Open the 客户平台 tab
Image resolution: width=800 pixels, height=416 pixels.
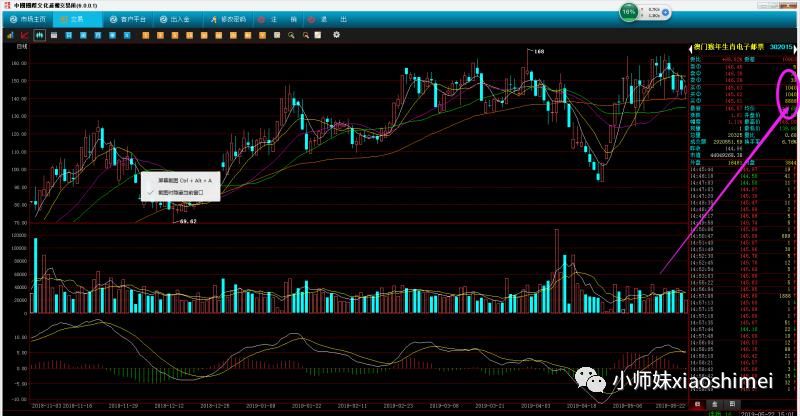(128, 19)
